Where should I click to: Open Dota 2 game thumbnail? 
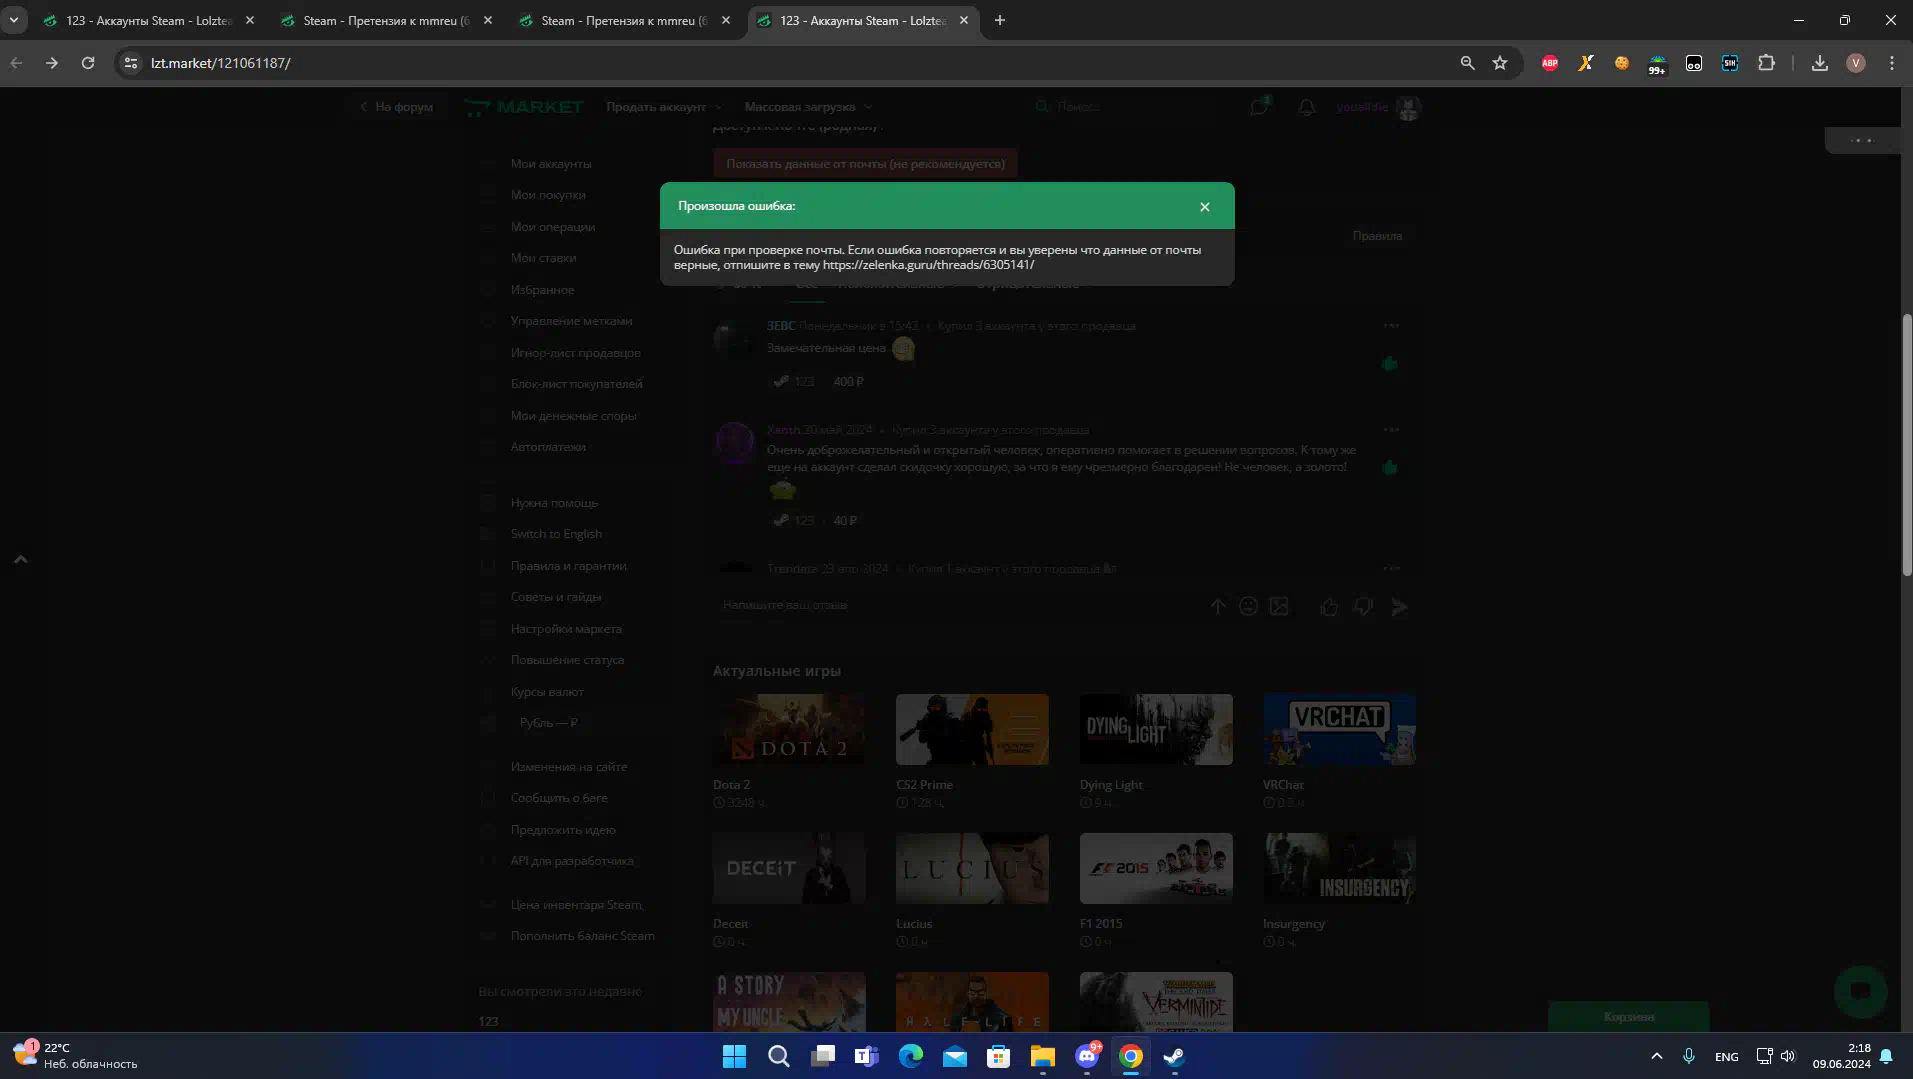[x=789, y=729]
